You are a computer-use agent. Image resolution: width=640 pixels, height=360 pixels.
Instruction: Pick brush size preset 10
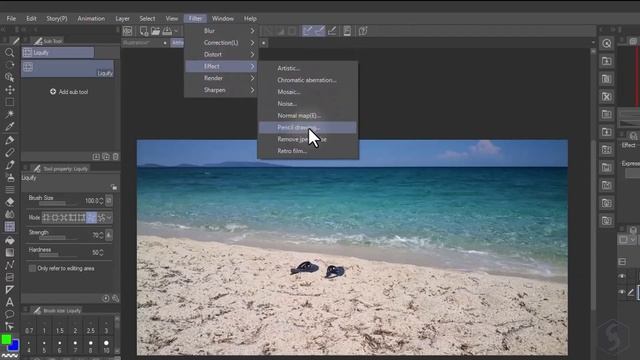coord(106,346)
